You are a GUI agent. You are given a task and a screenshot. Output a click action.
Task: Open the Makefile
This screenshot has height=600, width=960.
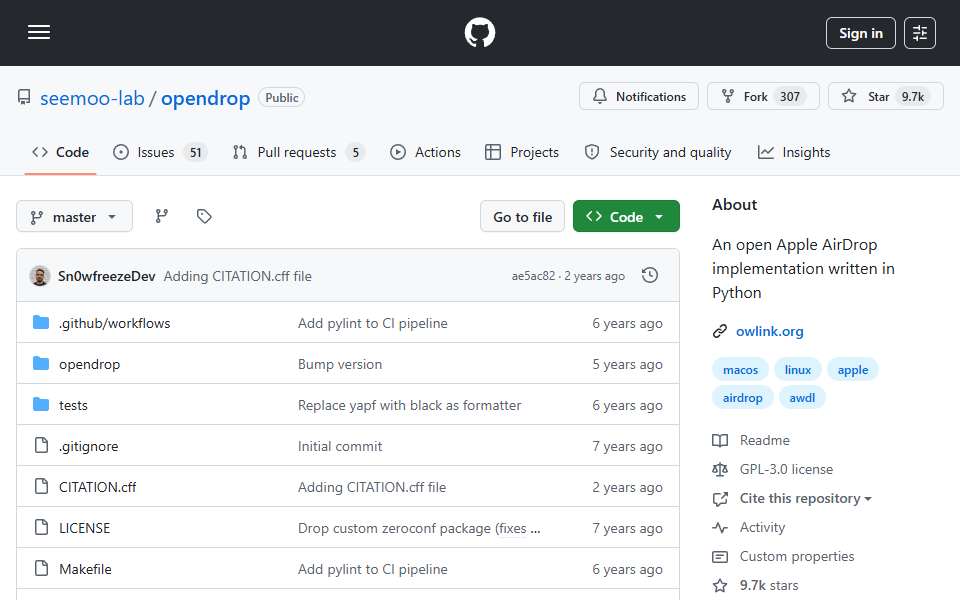point(85,569)
